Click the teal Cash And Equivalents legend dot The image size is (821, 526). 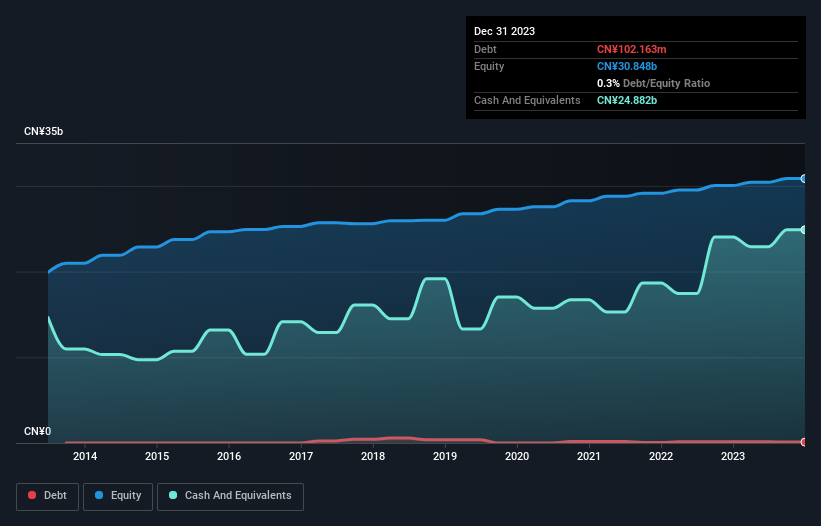pos(173,495)
